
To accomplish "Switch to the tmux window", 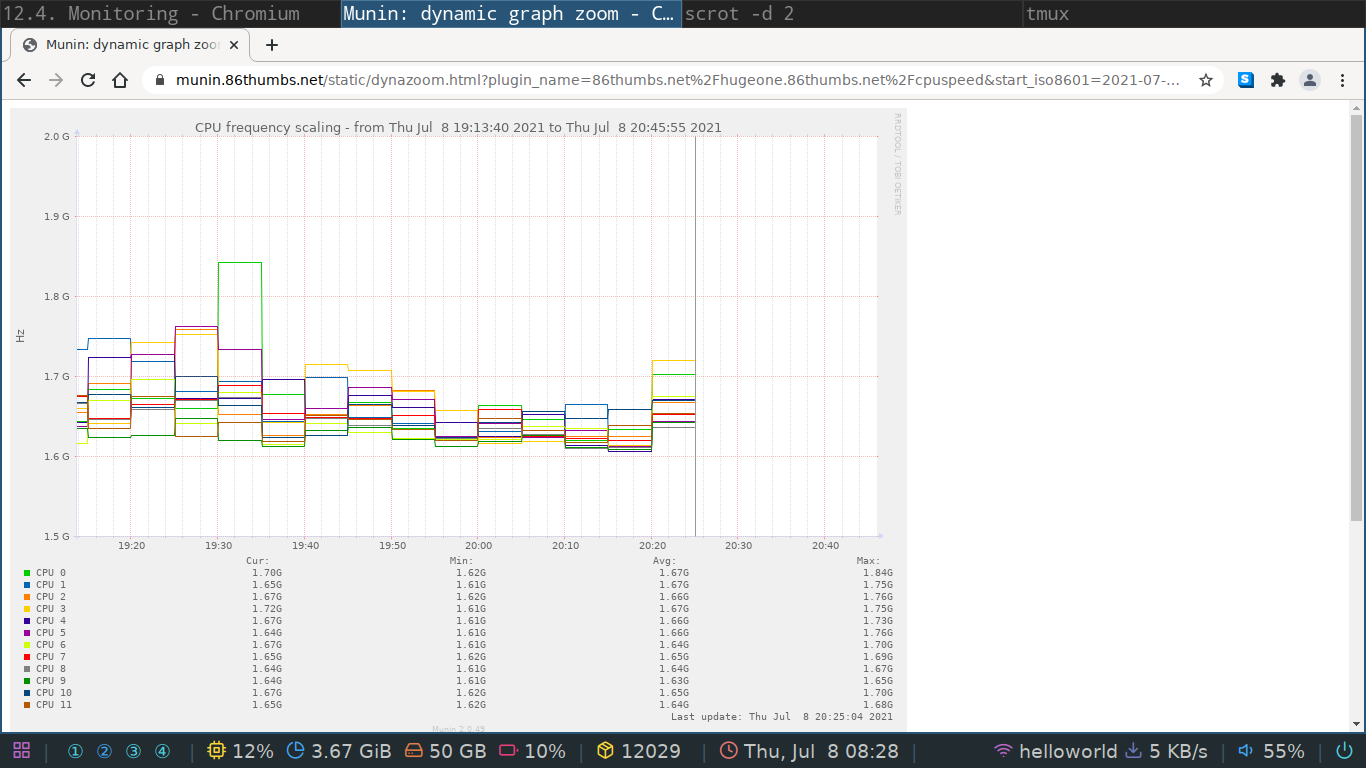I will pyautogui.click(x=1195, y=14).
